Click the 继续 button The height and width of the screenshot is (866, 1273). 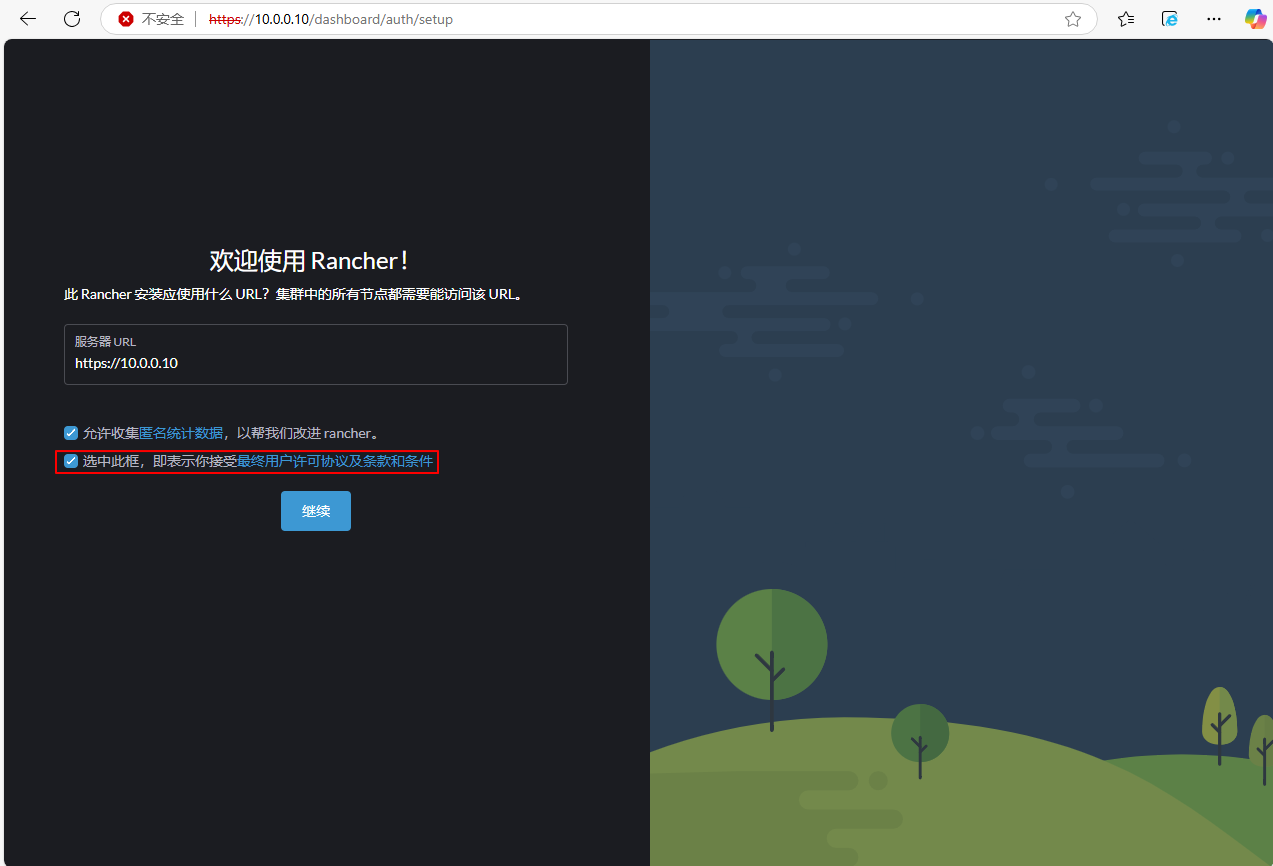pos(316,511)
